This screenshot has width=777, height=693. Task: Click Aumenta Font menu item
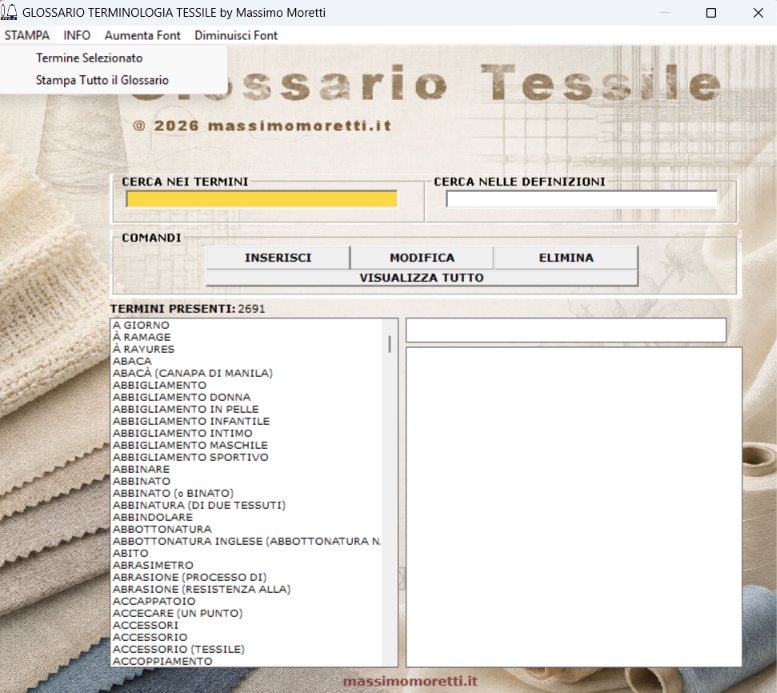pyautogui.click(x=142, y=35)
